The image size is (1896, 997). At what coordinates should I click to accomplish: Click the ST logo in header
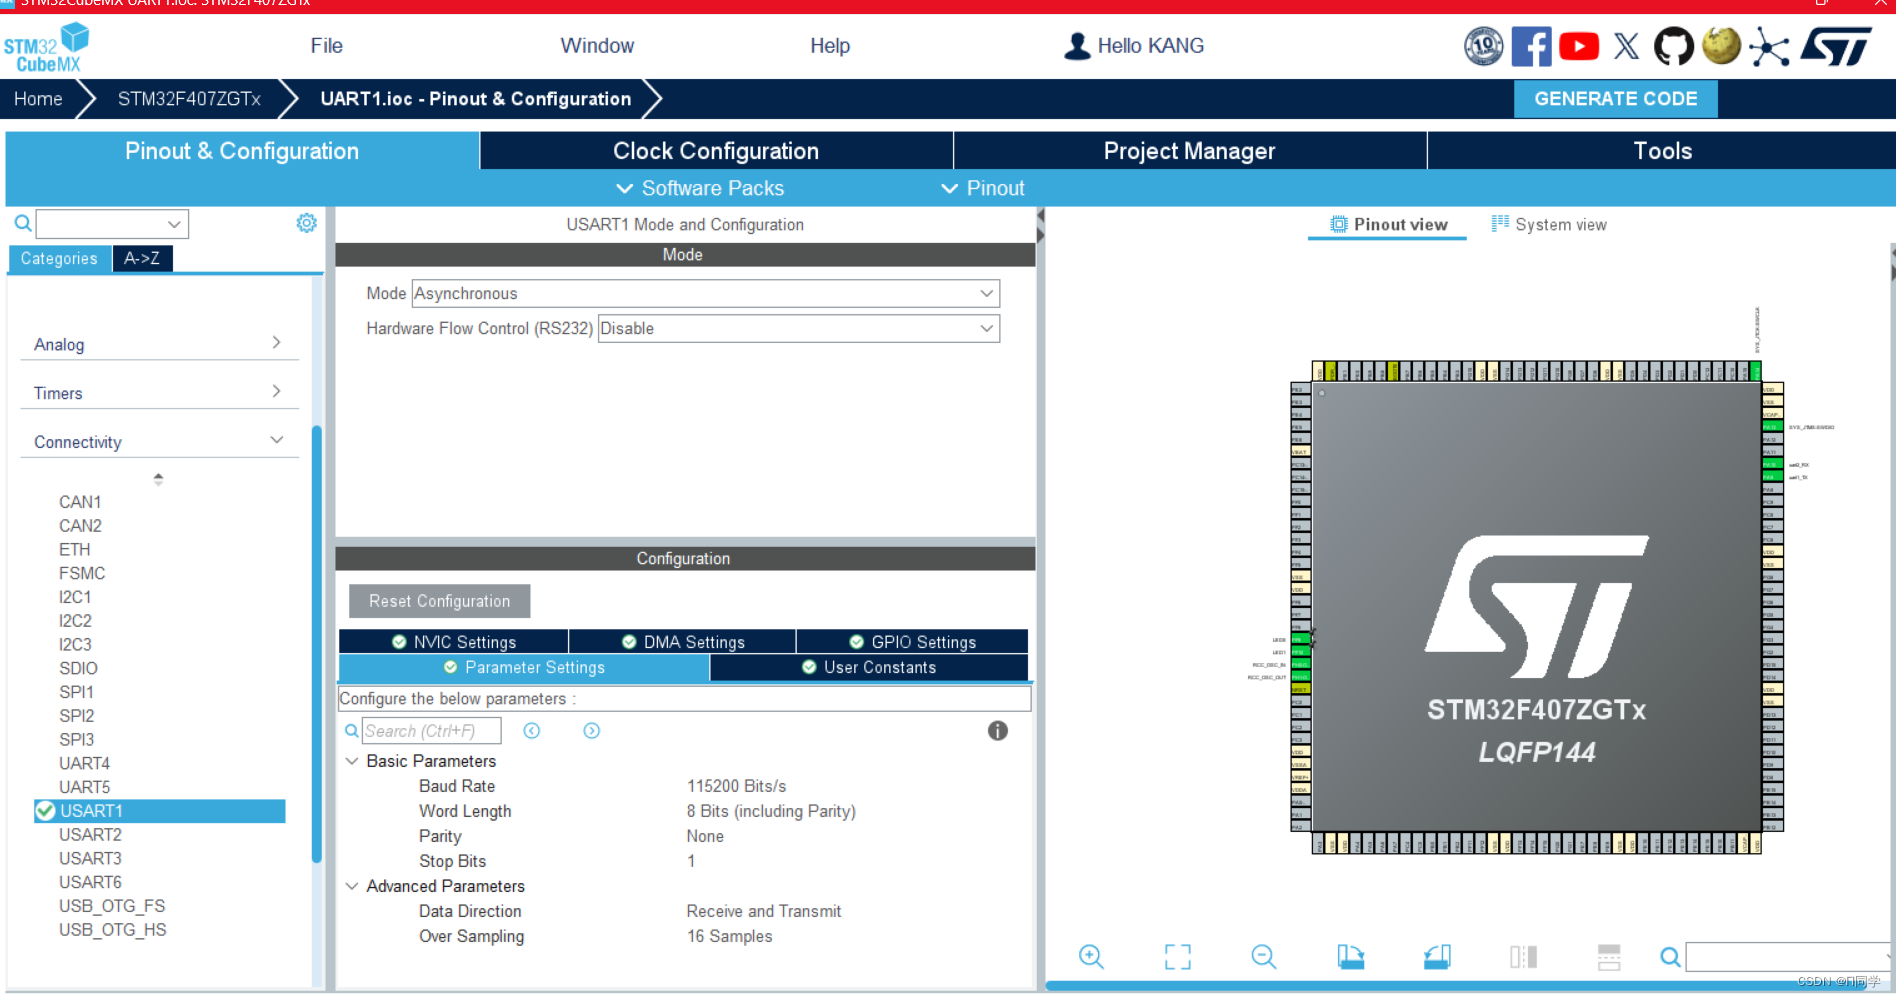[1836, 46]
